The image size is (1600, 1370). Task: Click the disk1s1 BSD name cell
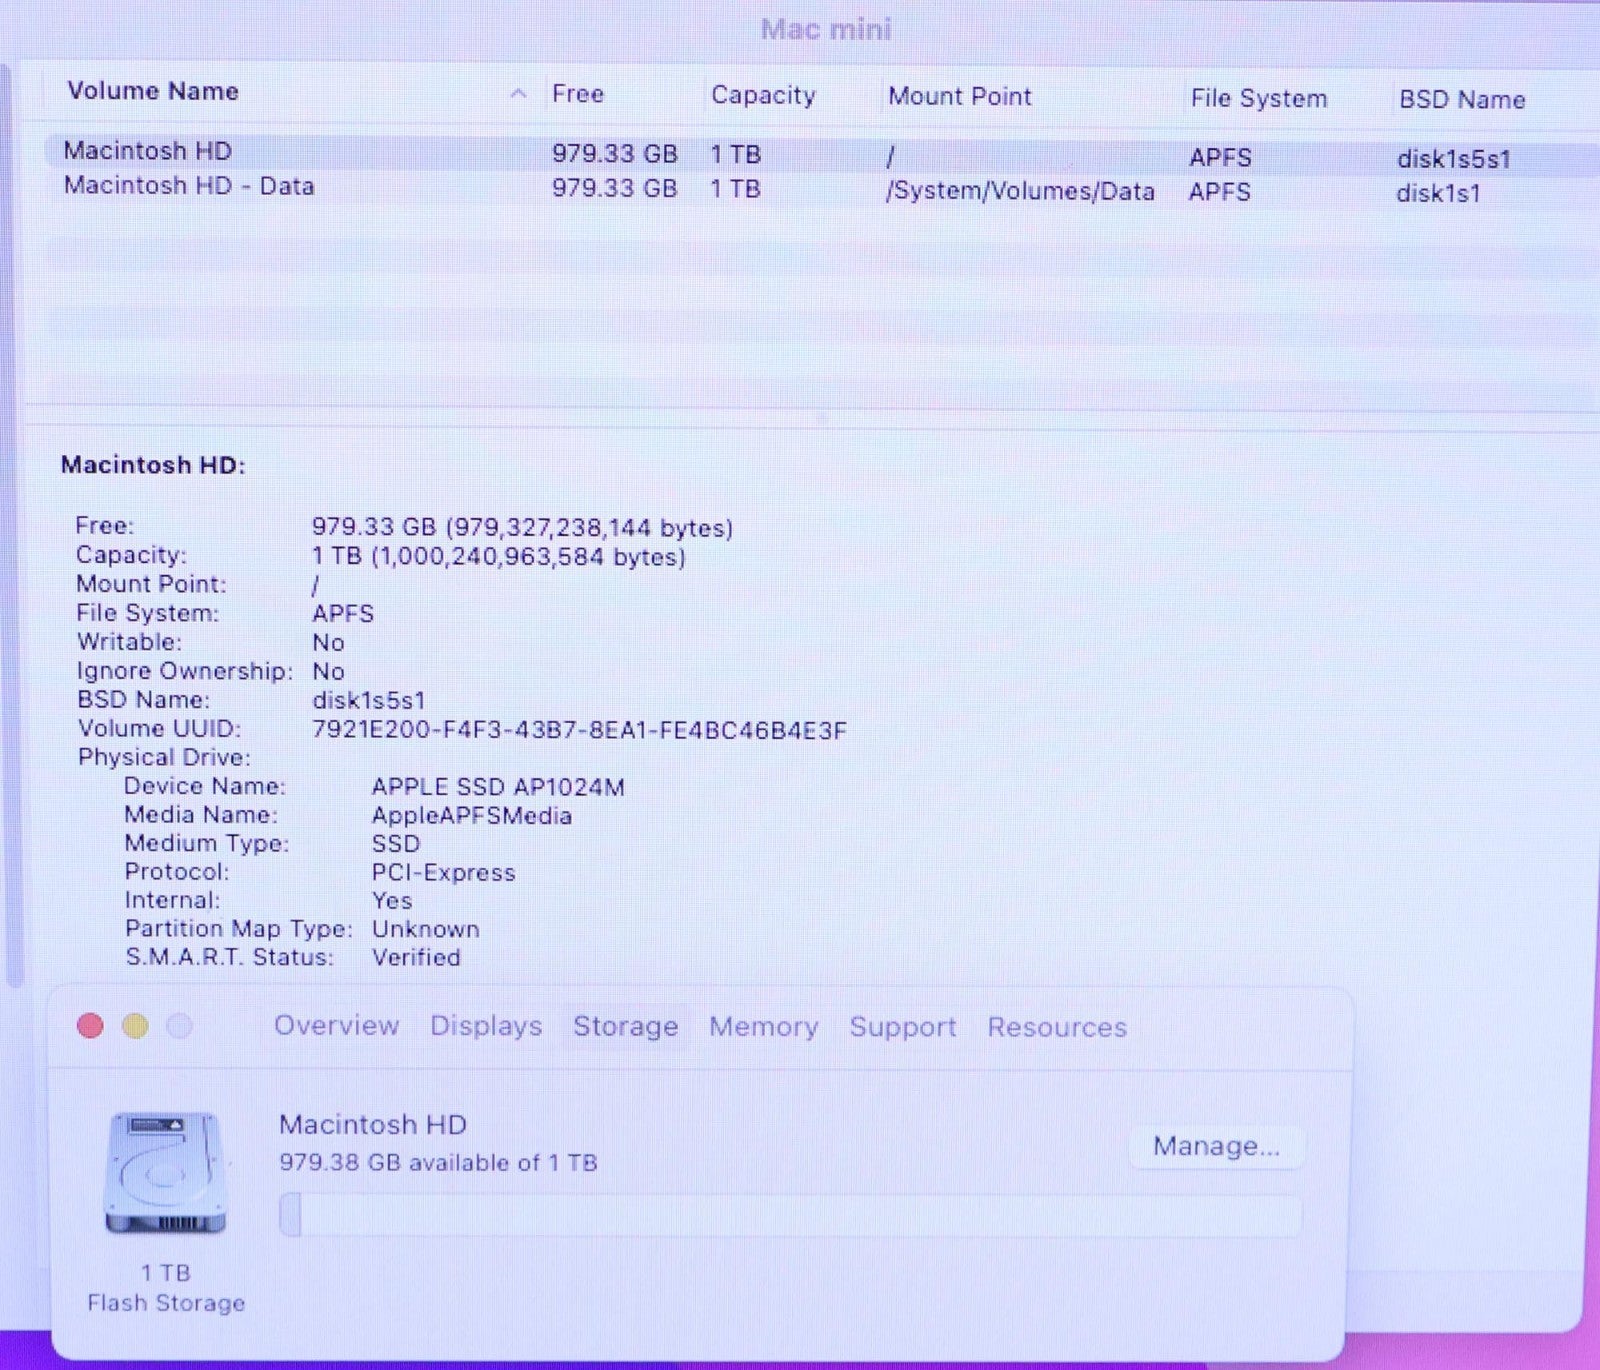click(x=1438, y=194)
